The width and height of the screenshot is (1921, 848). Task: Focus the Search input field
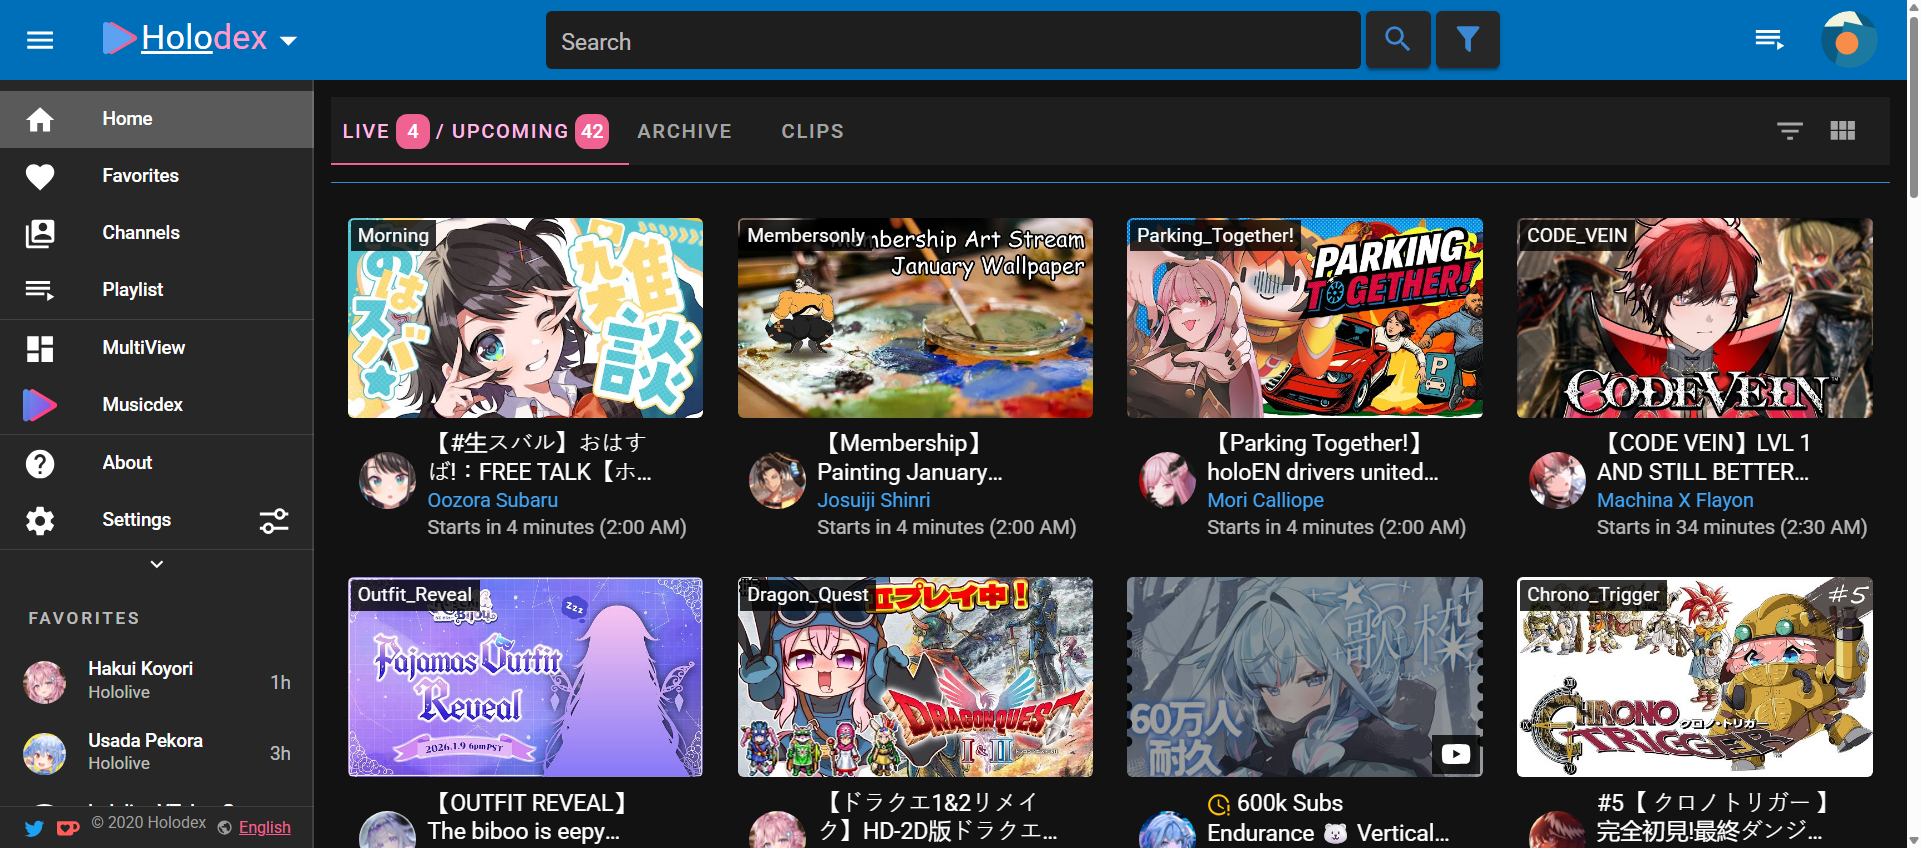[953, 41]
